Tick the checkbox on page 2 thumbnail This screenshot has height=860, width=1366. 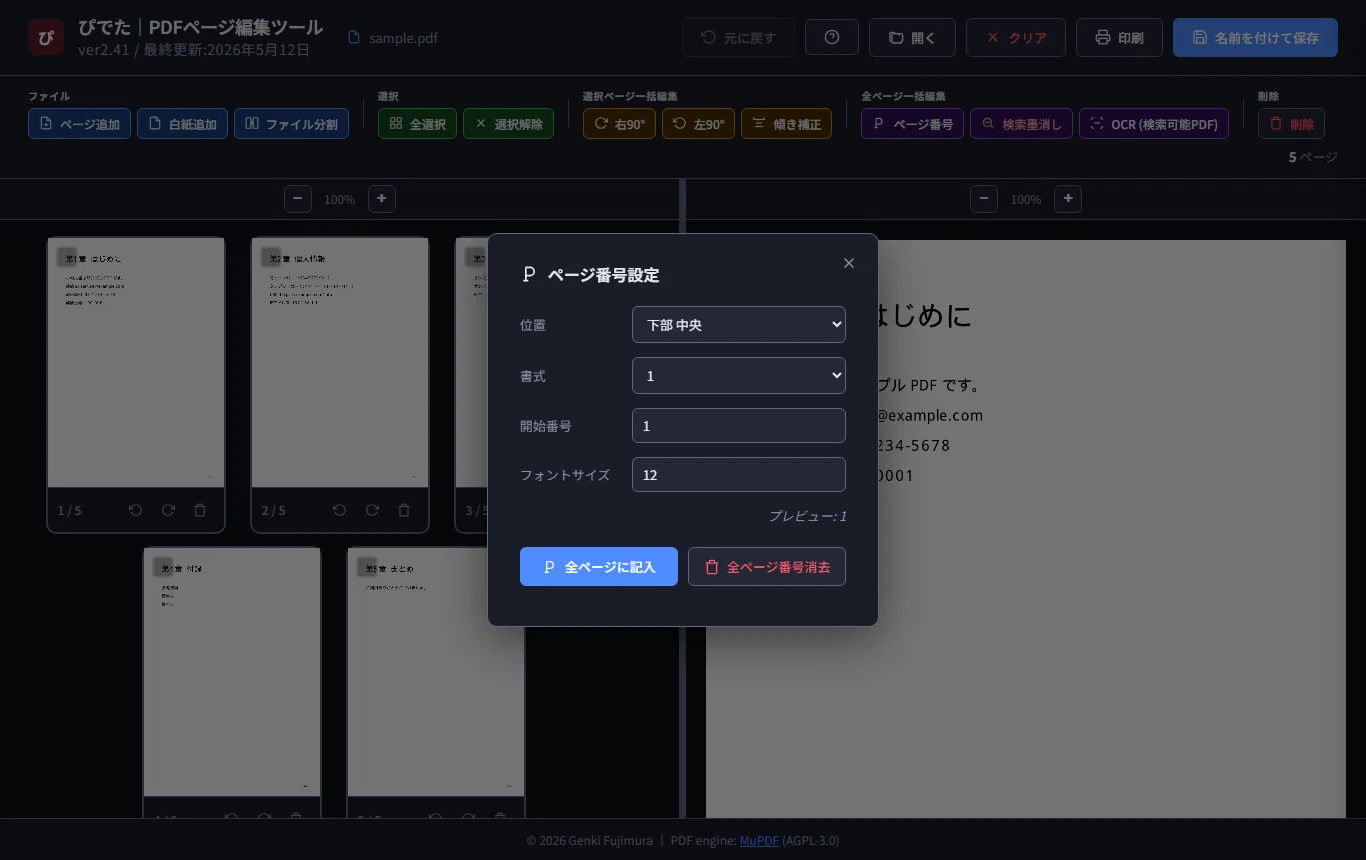point(271,257)
